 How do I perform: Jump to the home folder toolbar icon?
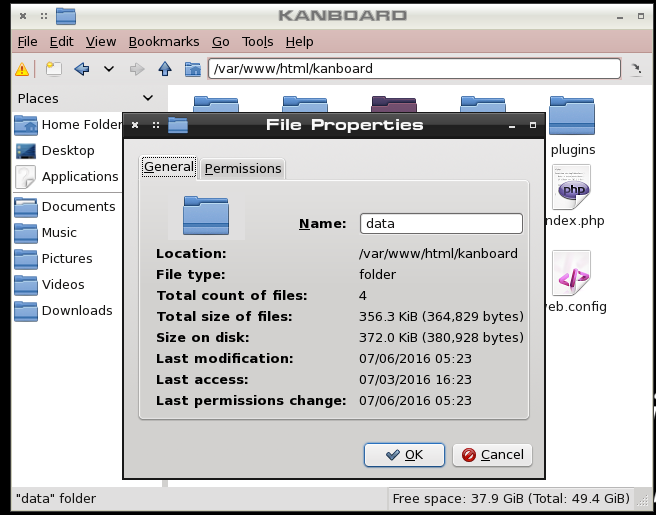(x=193, y=69)
